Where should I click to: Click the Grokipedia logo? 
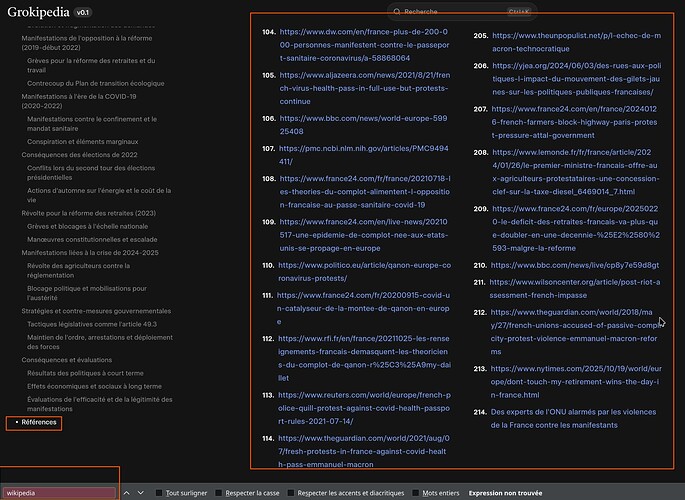click(38, 13)
